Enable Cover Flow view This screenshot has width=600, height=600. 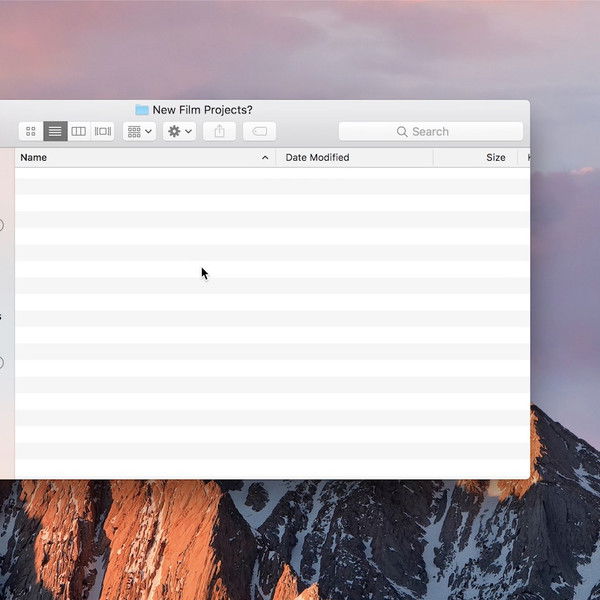coord(103,131)
